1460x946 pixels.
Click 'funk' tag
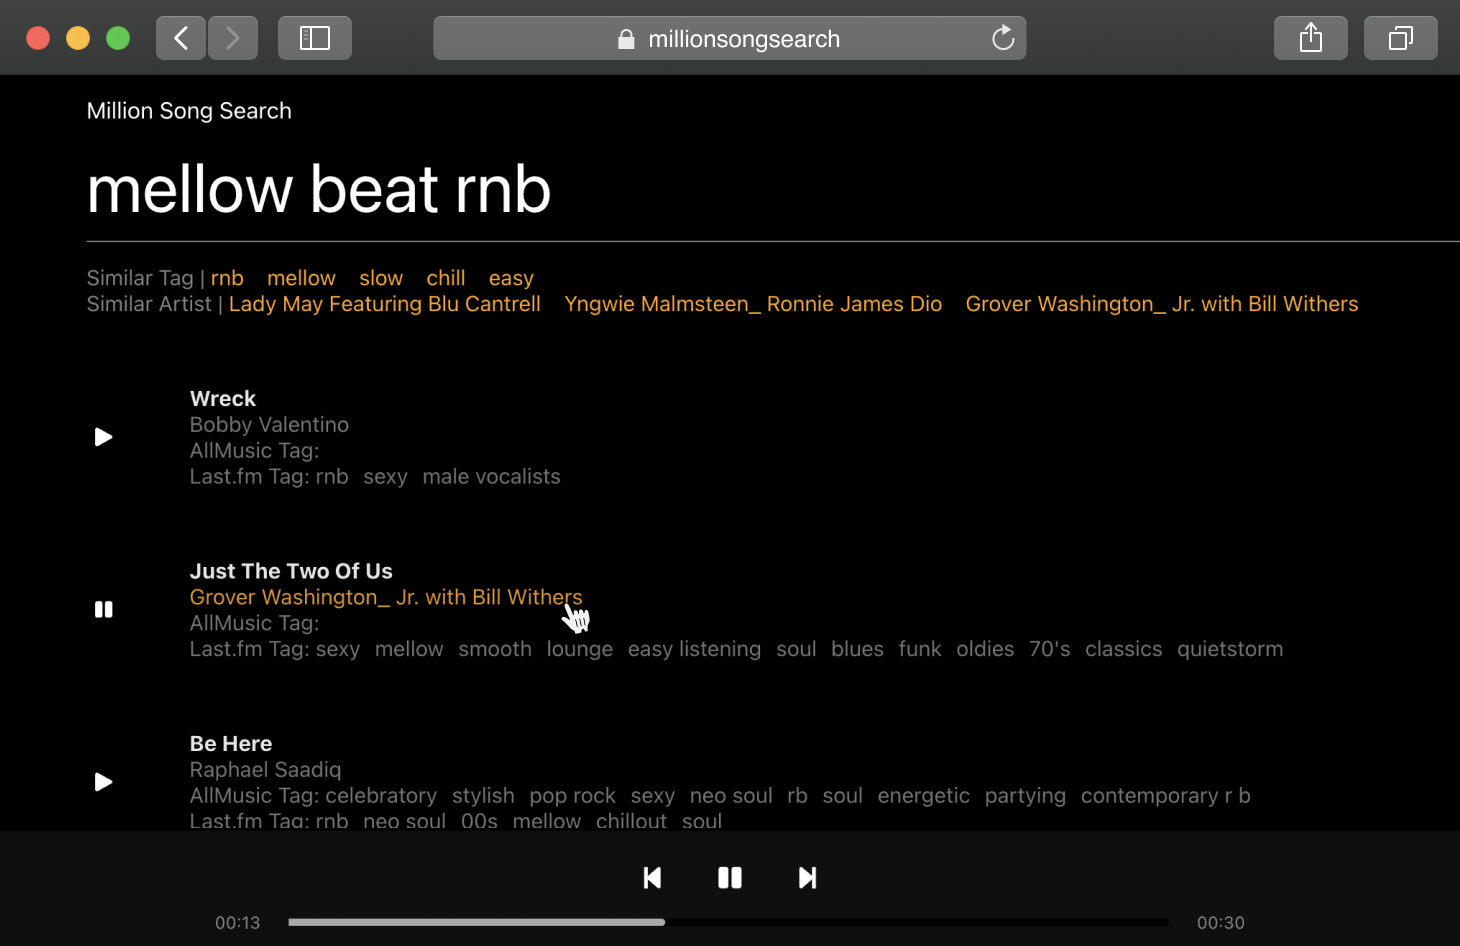pos(920,649)
